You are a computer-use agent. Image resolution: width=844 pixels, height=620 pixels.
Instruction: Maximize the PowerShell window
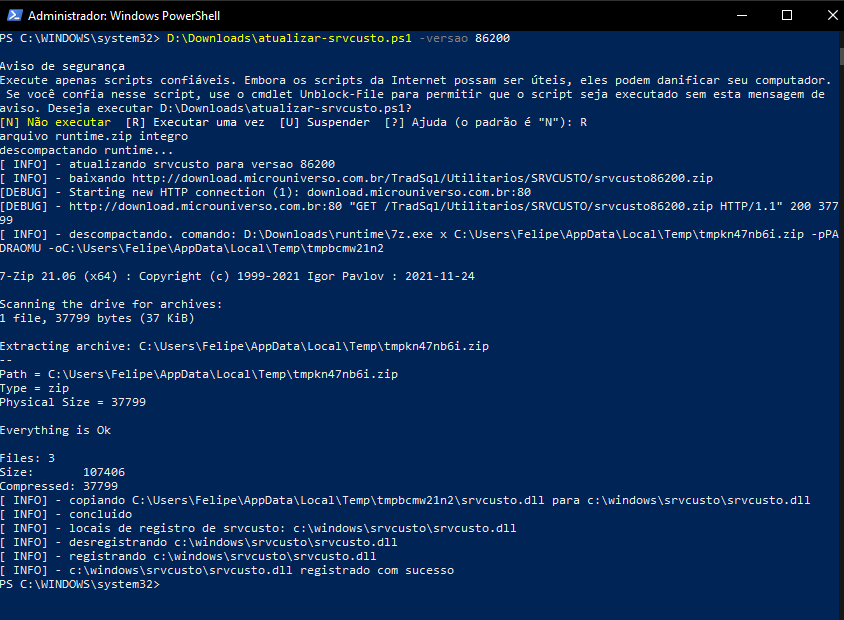coord(786,16)
